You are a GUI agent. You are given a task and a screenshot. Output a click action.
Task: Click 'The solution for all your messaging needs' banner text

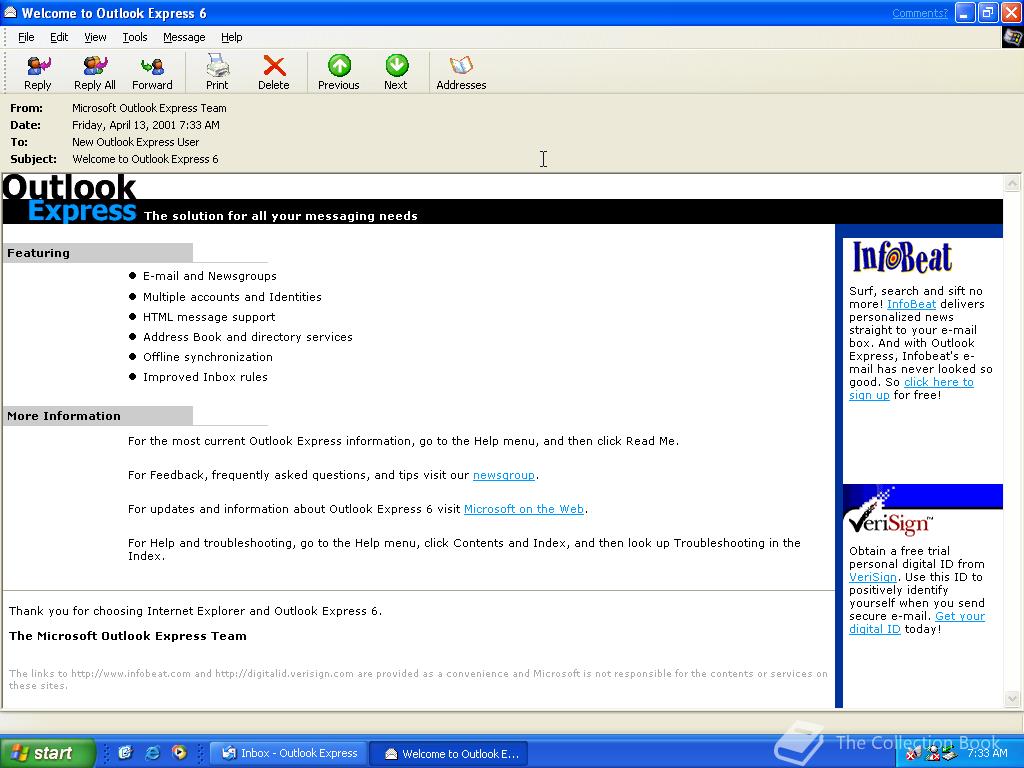click(x=281, y=216)
